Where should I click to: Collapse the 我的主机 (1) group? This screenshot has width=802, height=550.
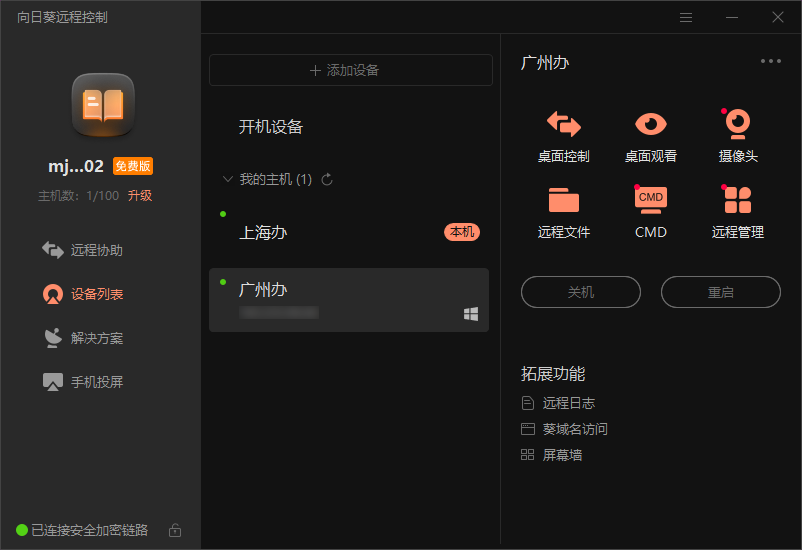[x=228, y=180]
